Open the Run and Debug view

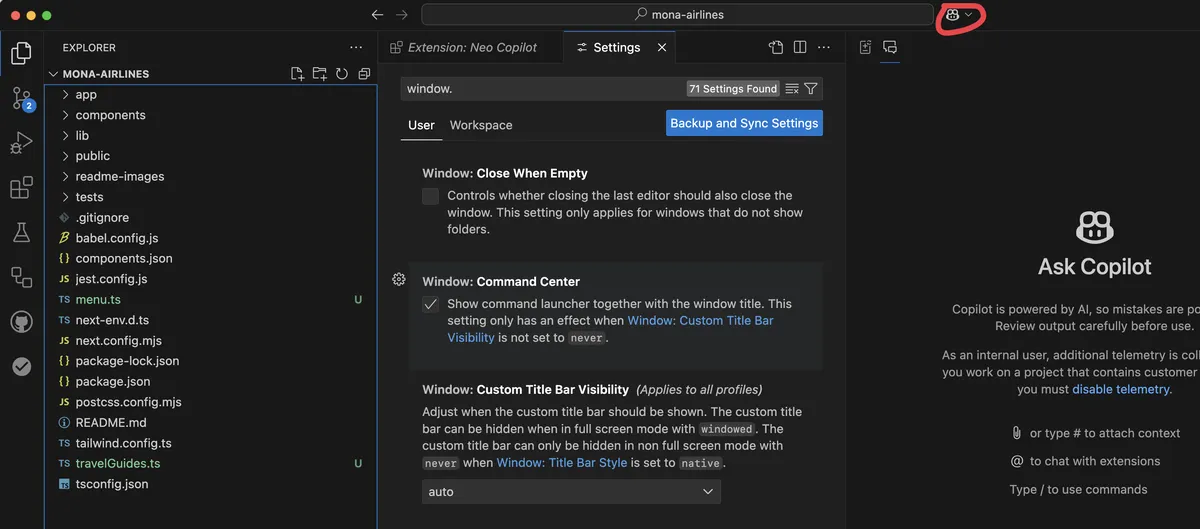(x=21, y=144)
